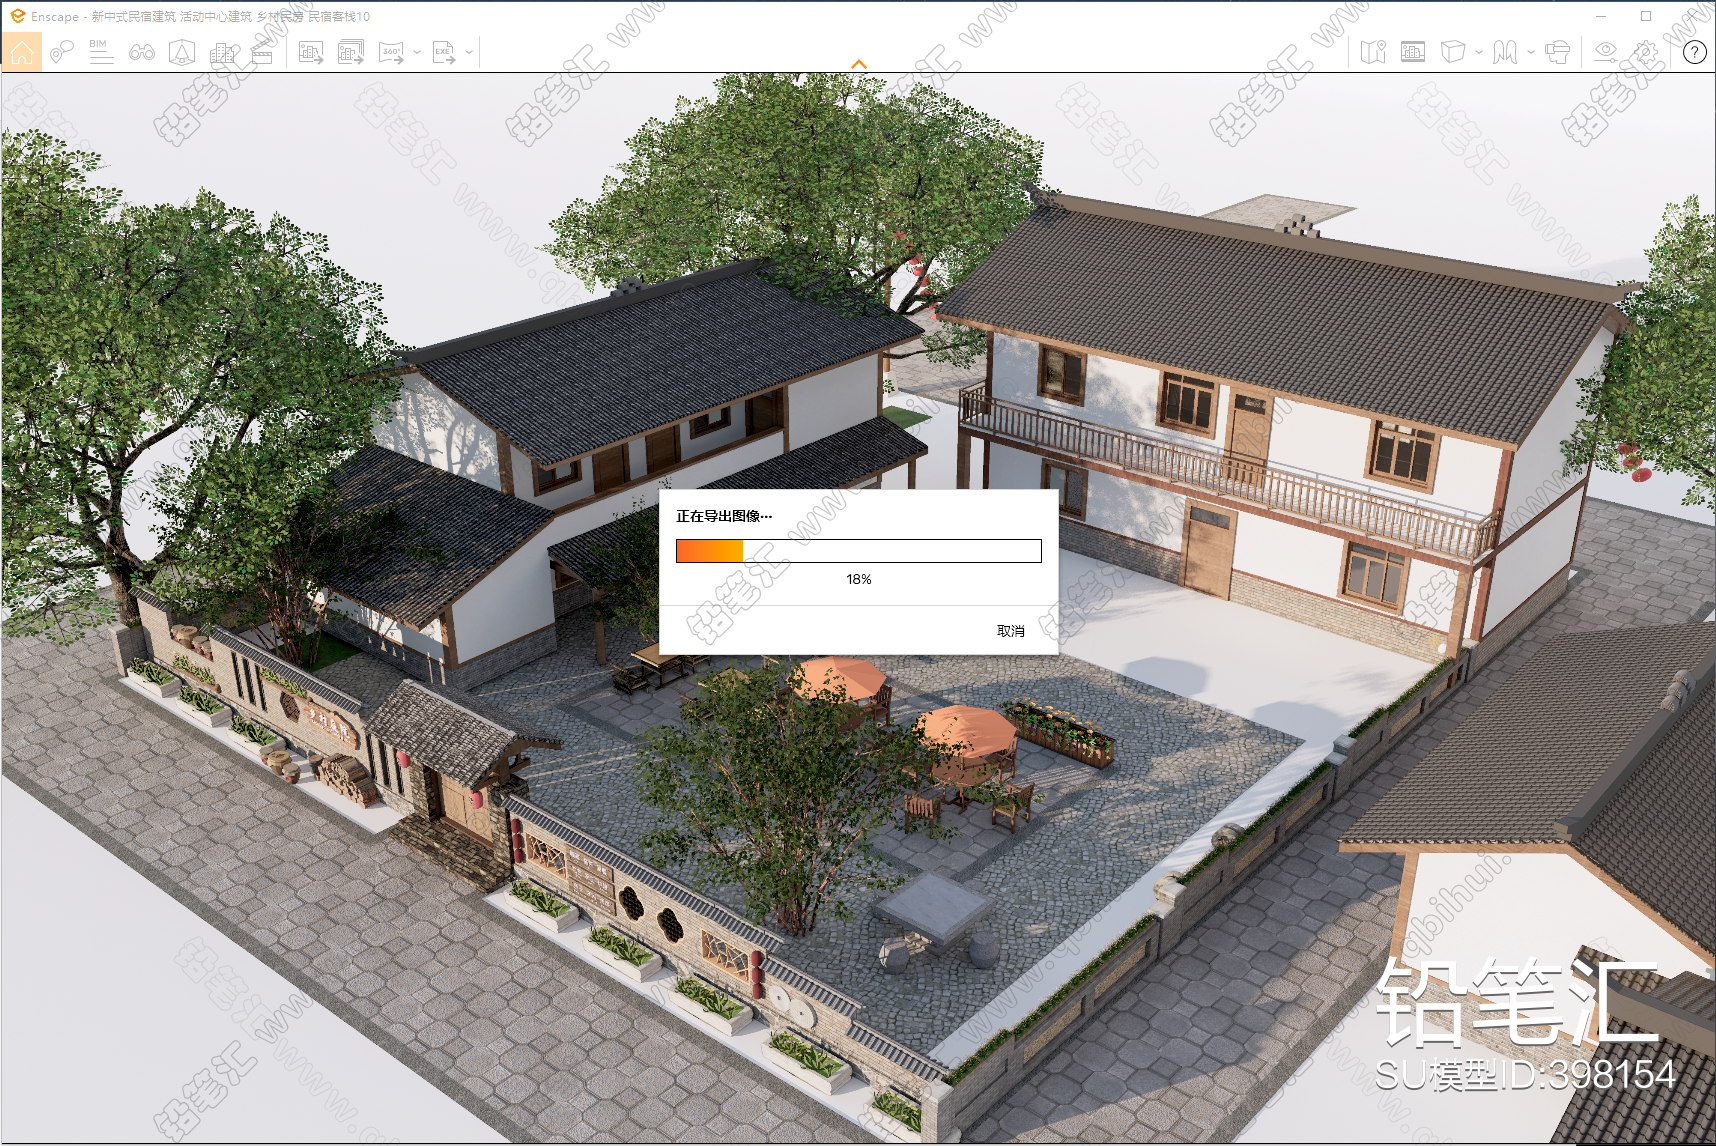Expand the panorama export dropdown arrow
This screenshot has height=1146, width=1716.
click(x=417, y=52)
